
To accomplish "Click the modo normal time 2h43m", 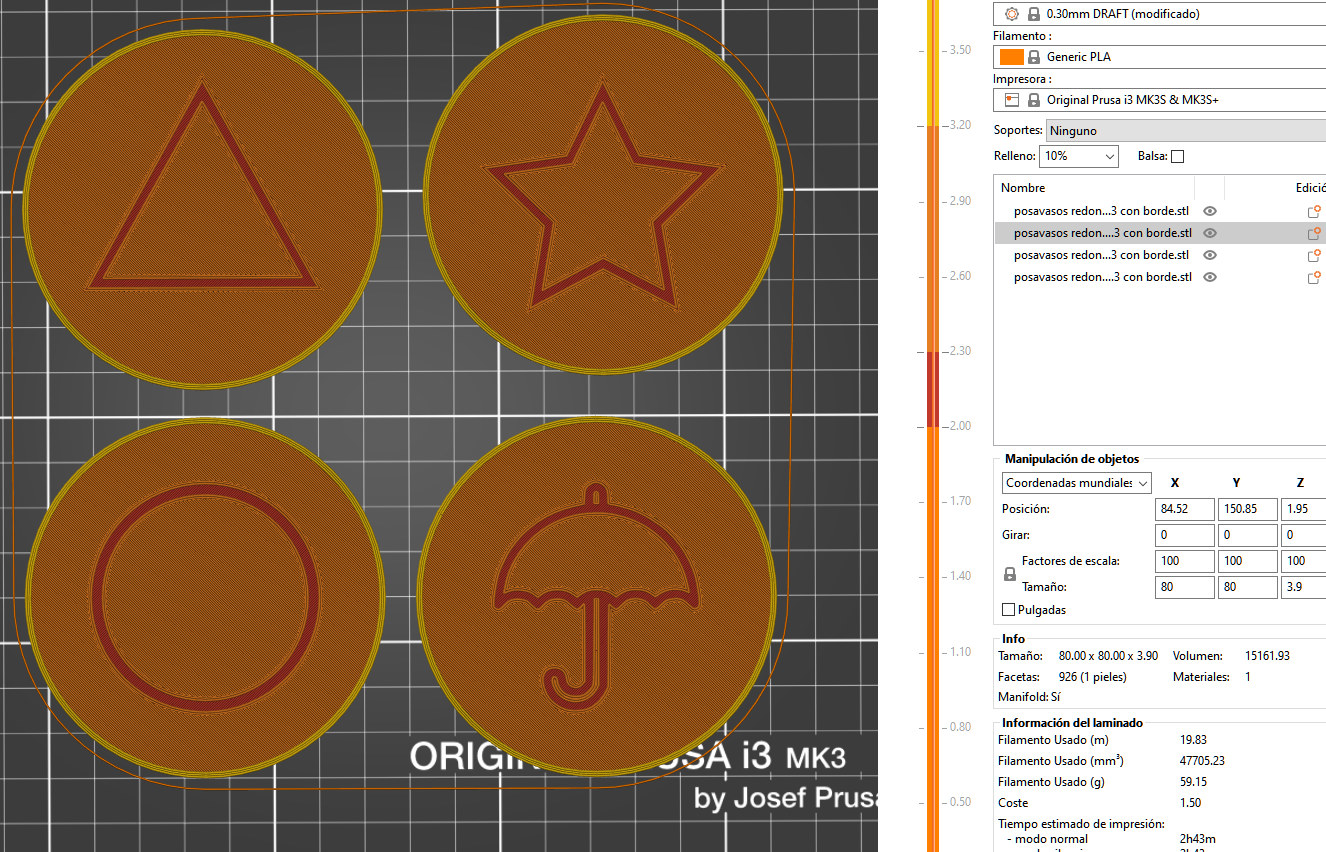I will (x=1198, y=839).
